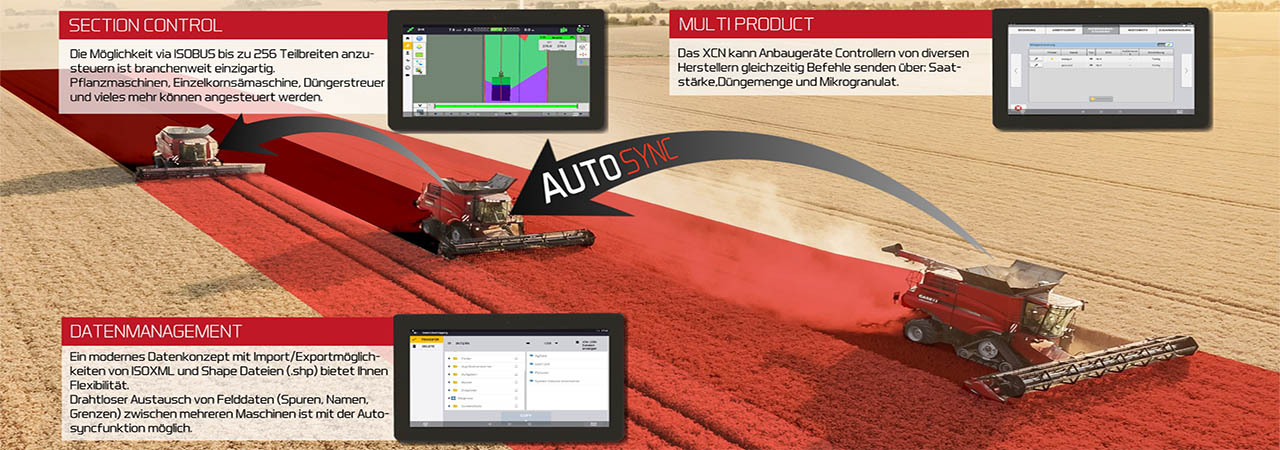Click green camera icon in map tablet header
The width and height of the screenshot is (1280, 450).
(563, 30)
